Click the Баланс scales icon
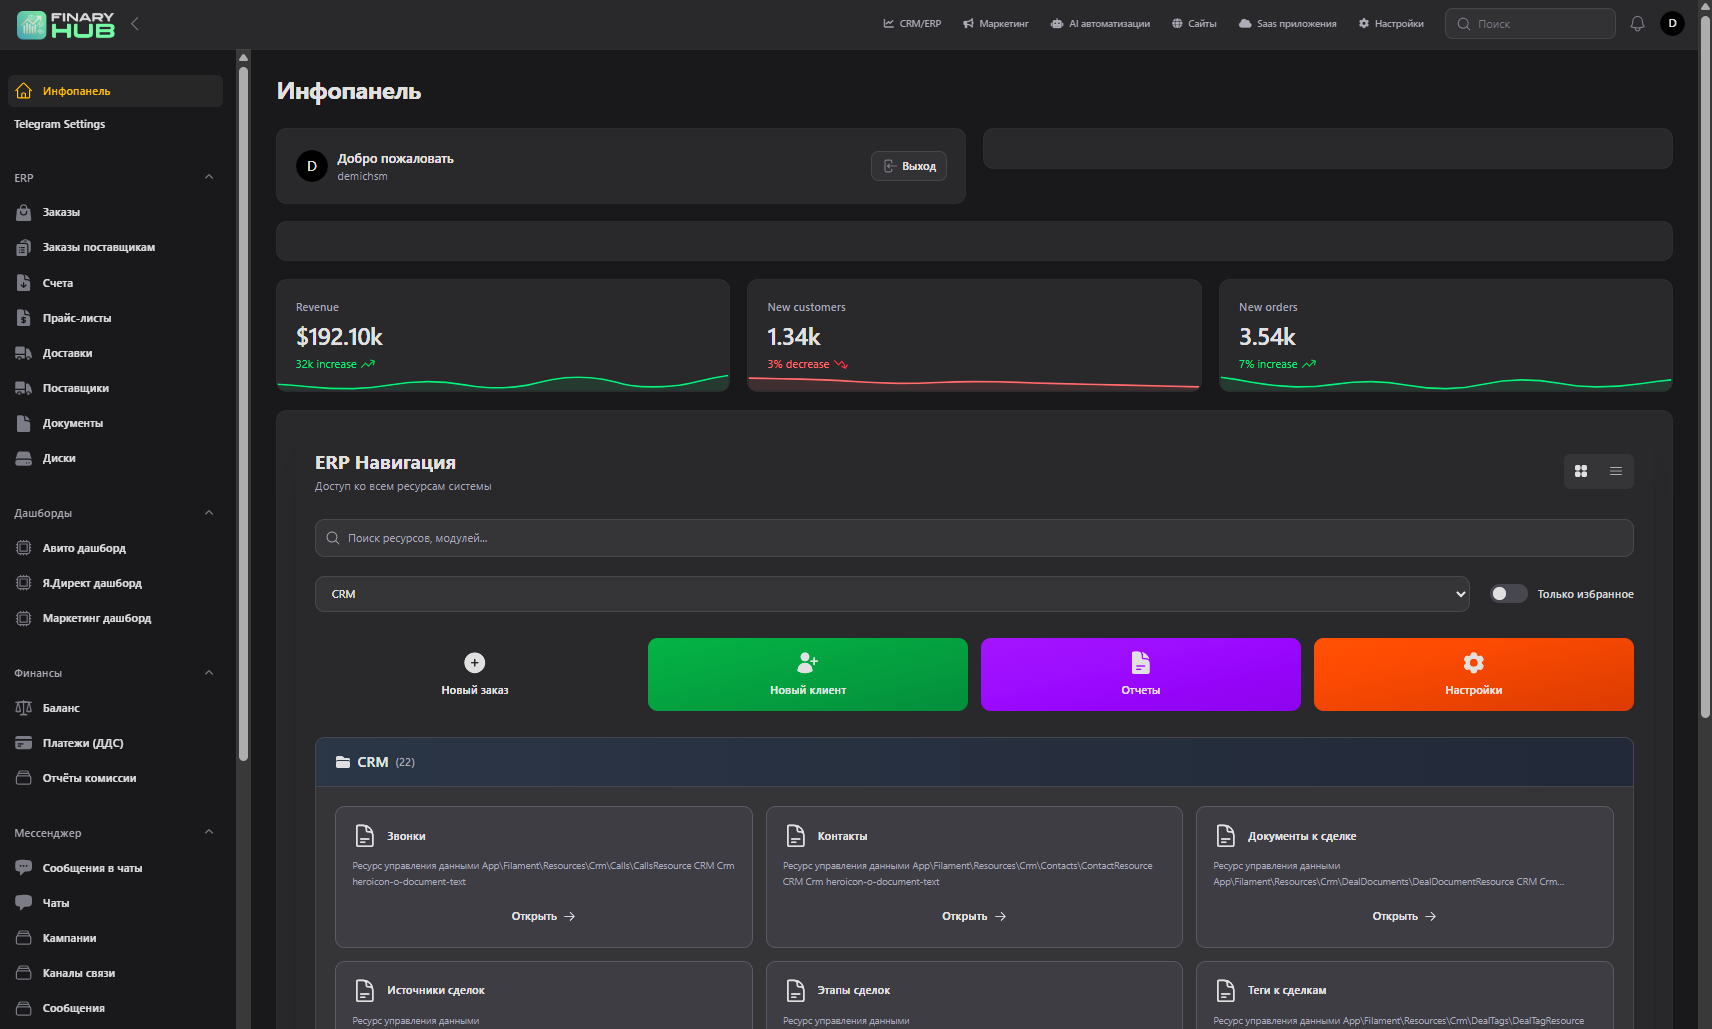The height and width of the screenshot is (1029, 1712). [24, 708]
